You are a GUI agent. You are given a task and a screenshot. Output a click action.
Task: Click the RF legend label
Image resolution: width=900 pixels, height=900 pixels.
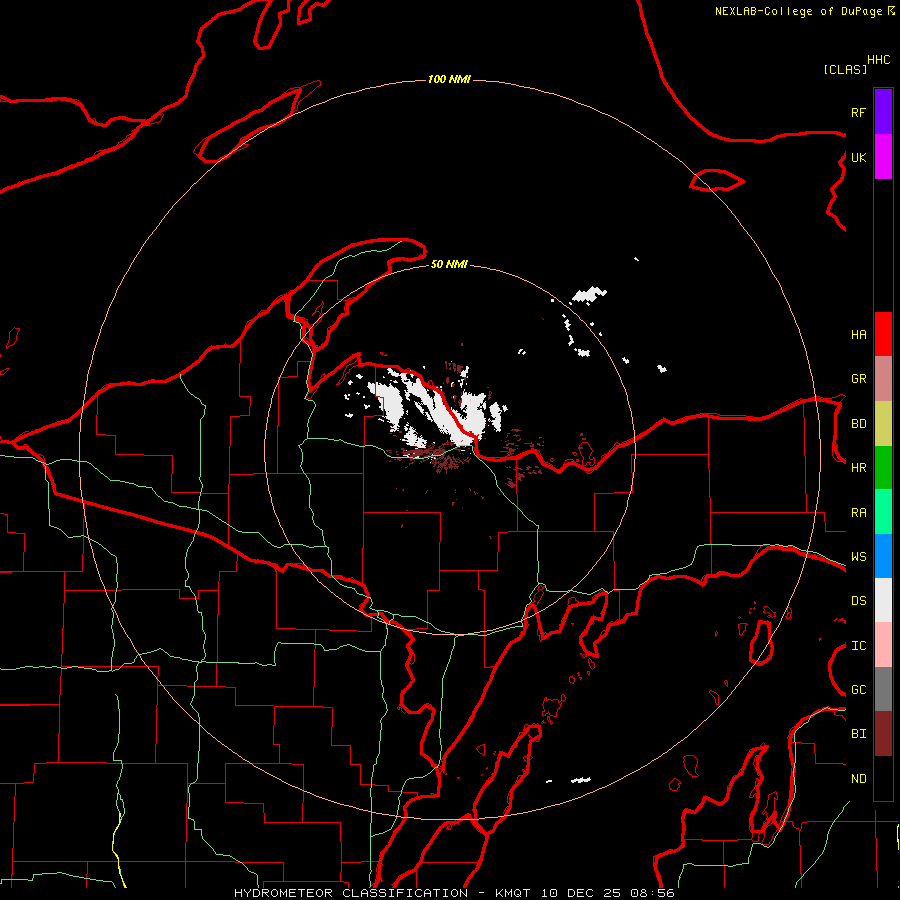click(858, 112)
